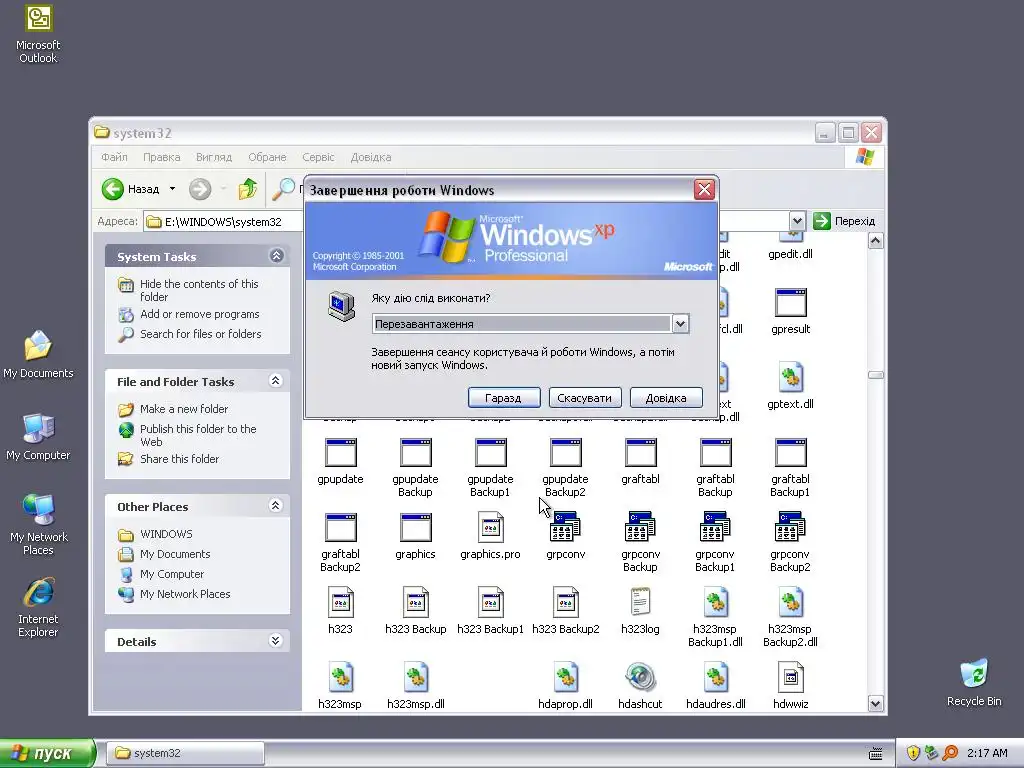Select the grpconv program icon
The height and width of the screenshot is (768, 1024).
point(566,528)
